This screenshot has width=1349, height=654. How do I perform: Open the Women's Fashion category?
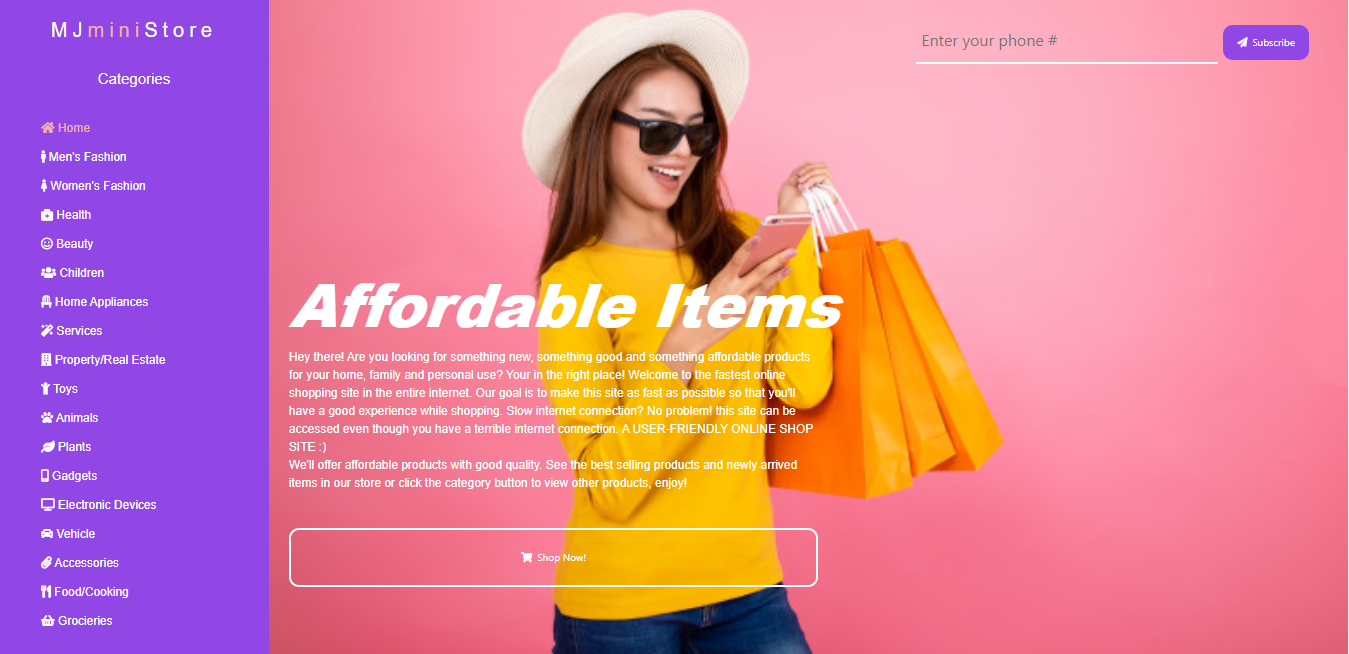point(93,186)
